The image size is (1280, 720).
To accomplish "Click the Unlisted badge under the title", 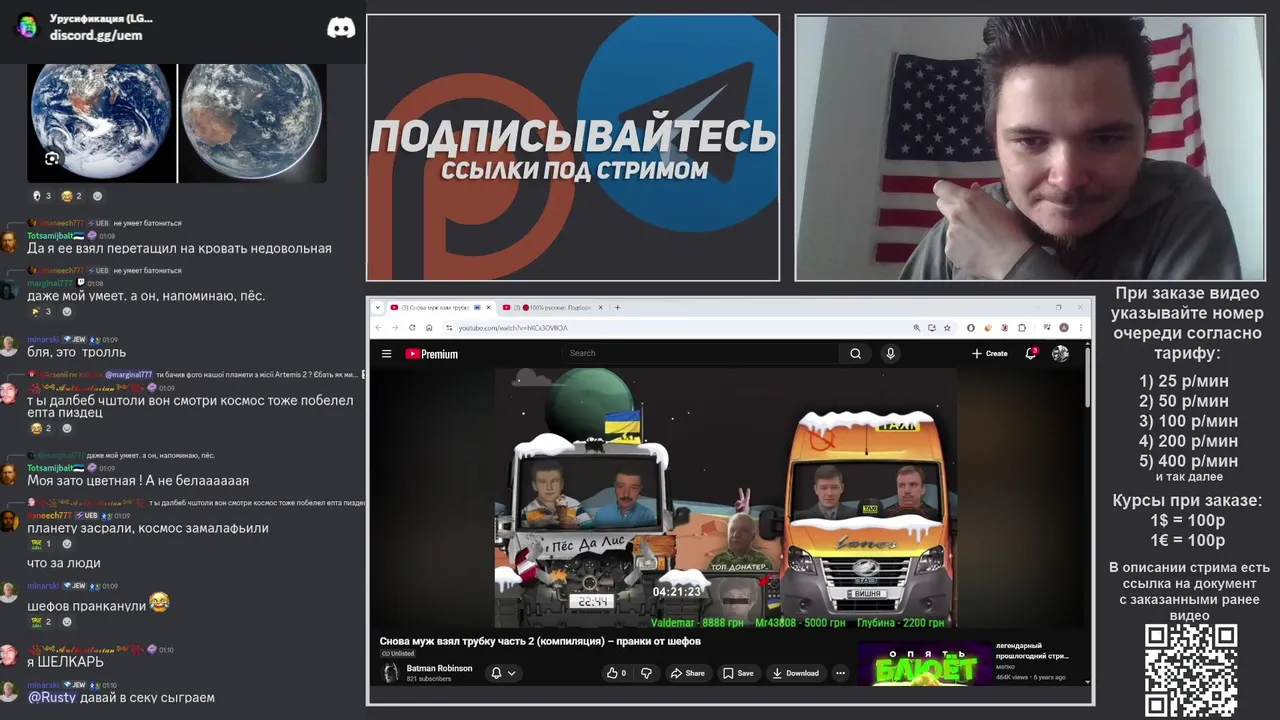I will (x=398, y=654).
